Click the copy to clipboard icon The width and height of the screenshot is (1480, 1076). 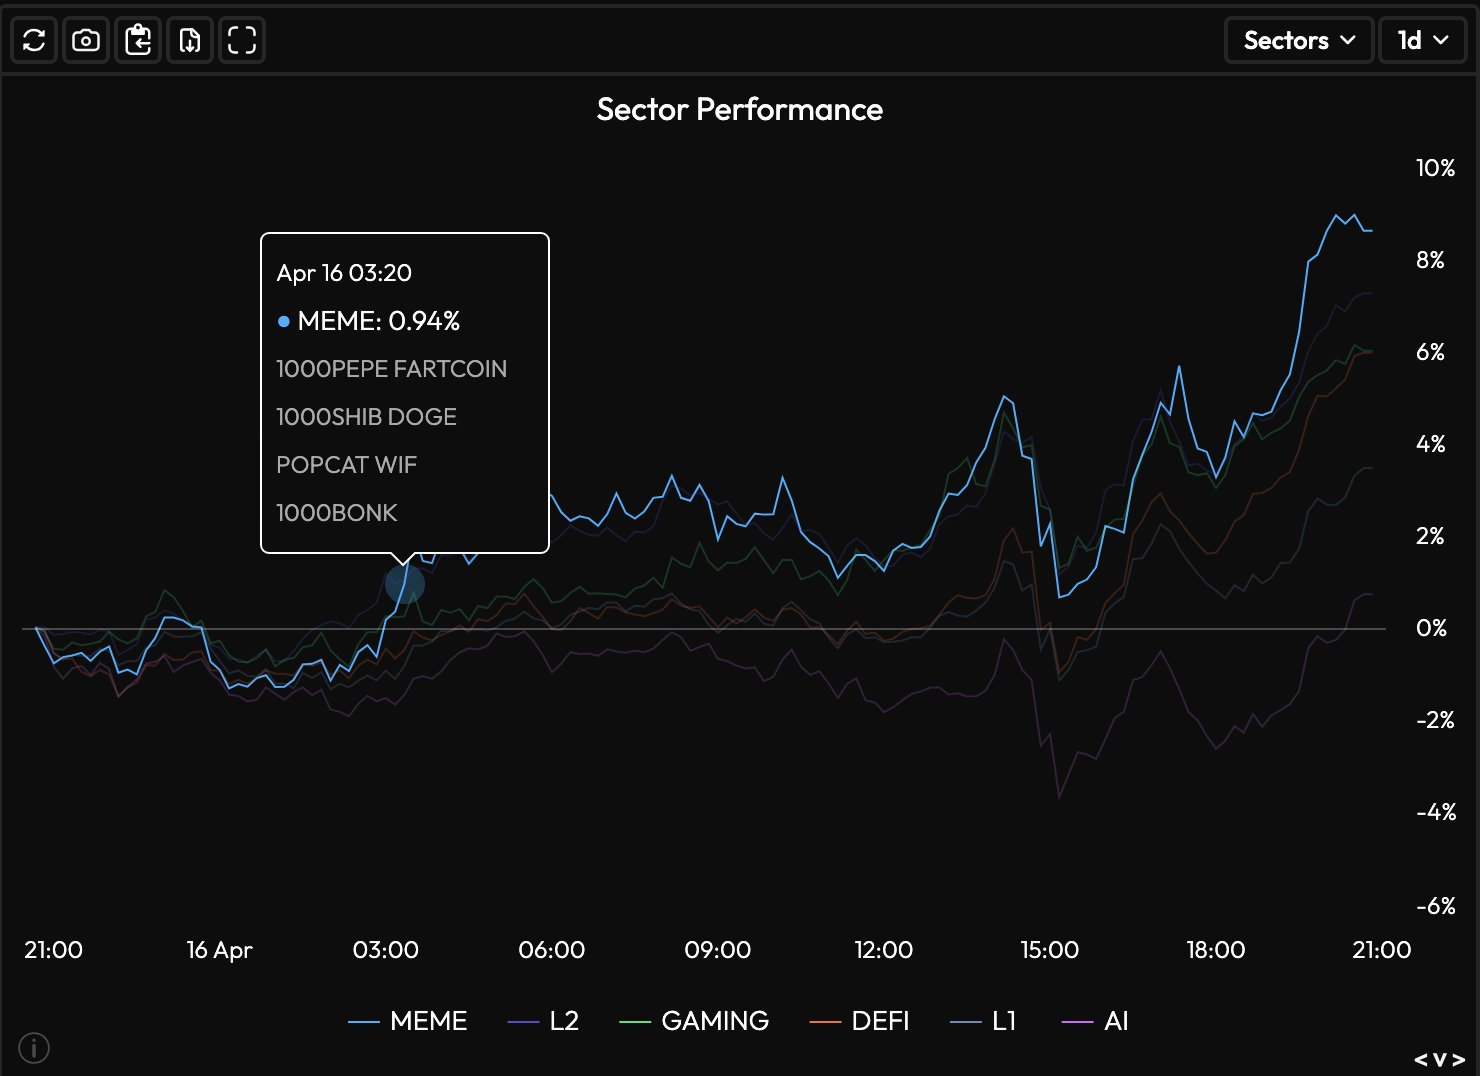(x=138, y=40)
